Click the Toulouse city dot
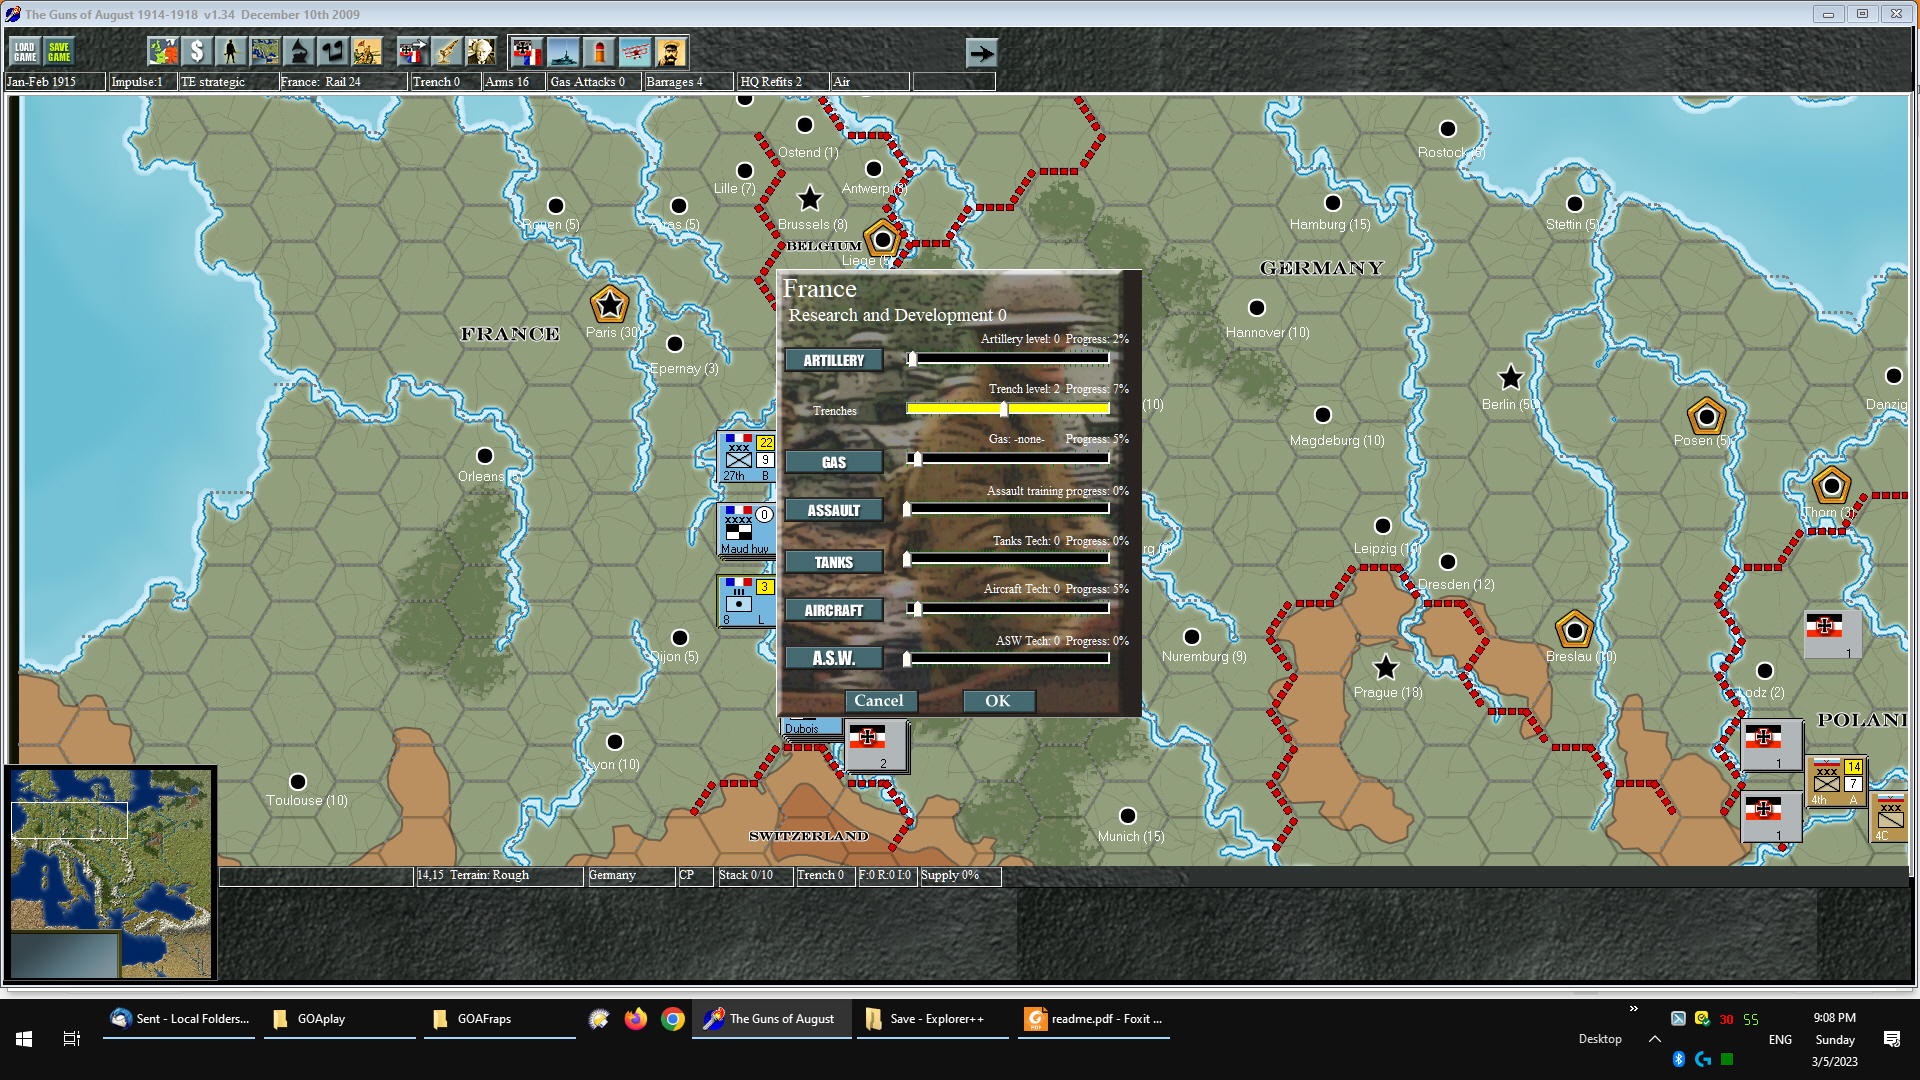The image size is (1920, 1080). (x=298, y=782)
